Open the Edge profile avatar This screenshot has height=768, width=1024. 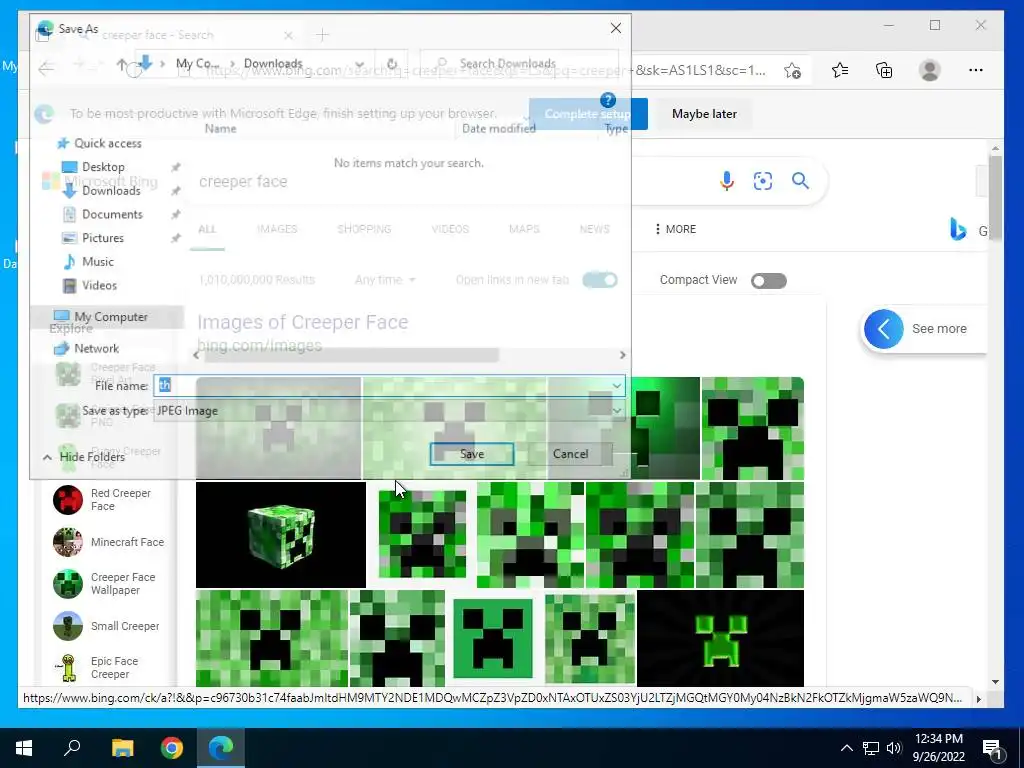[x=929, y=70]
